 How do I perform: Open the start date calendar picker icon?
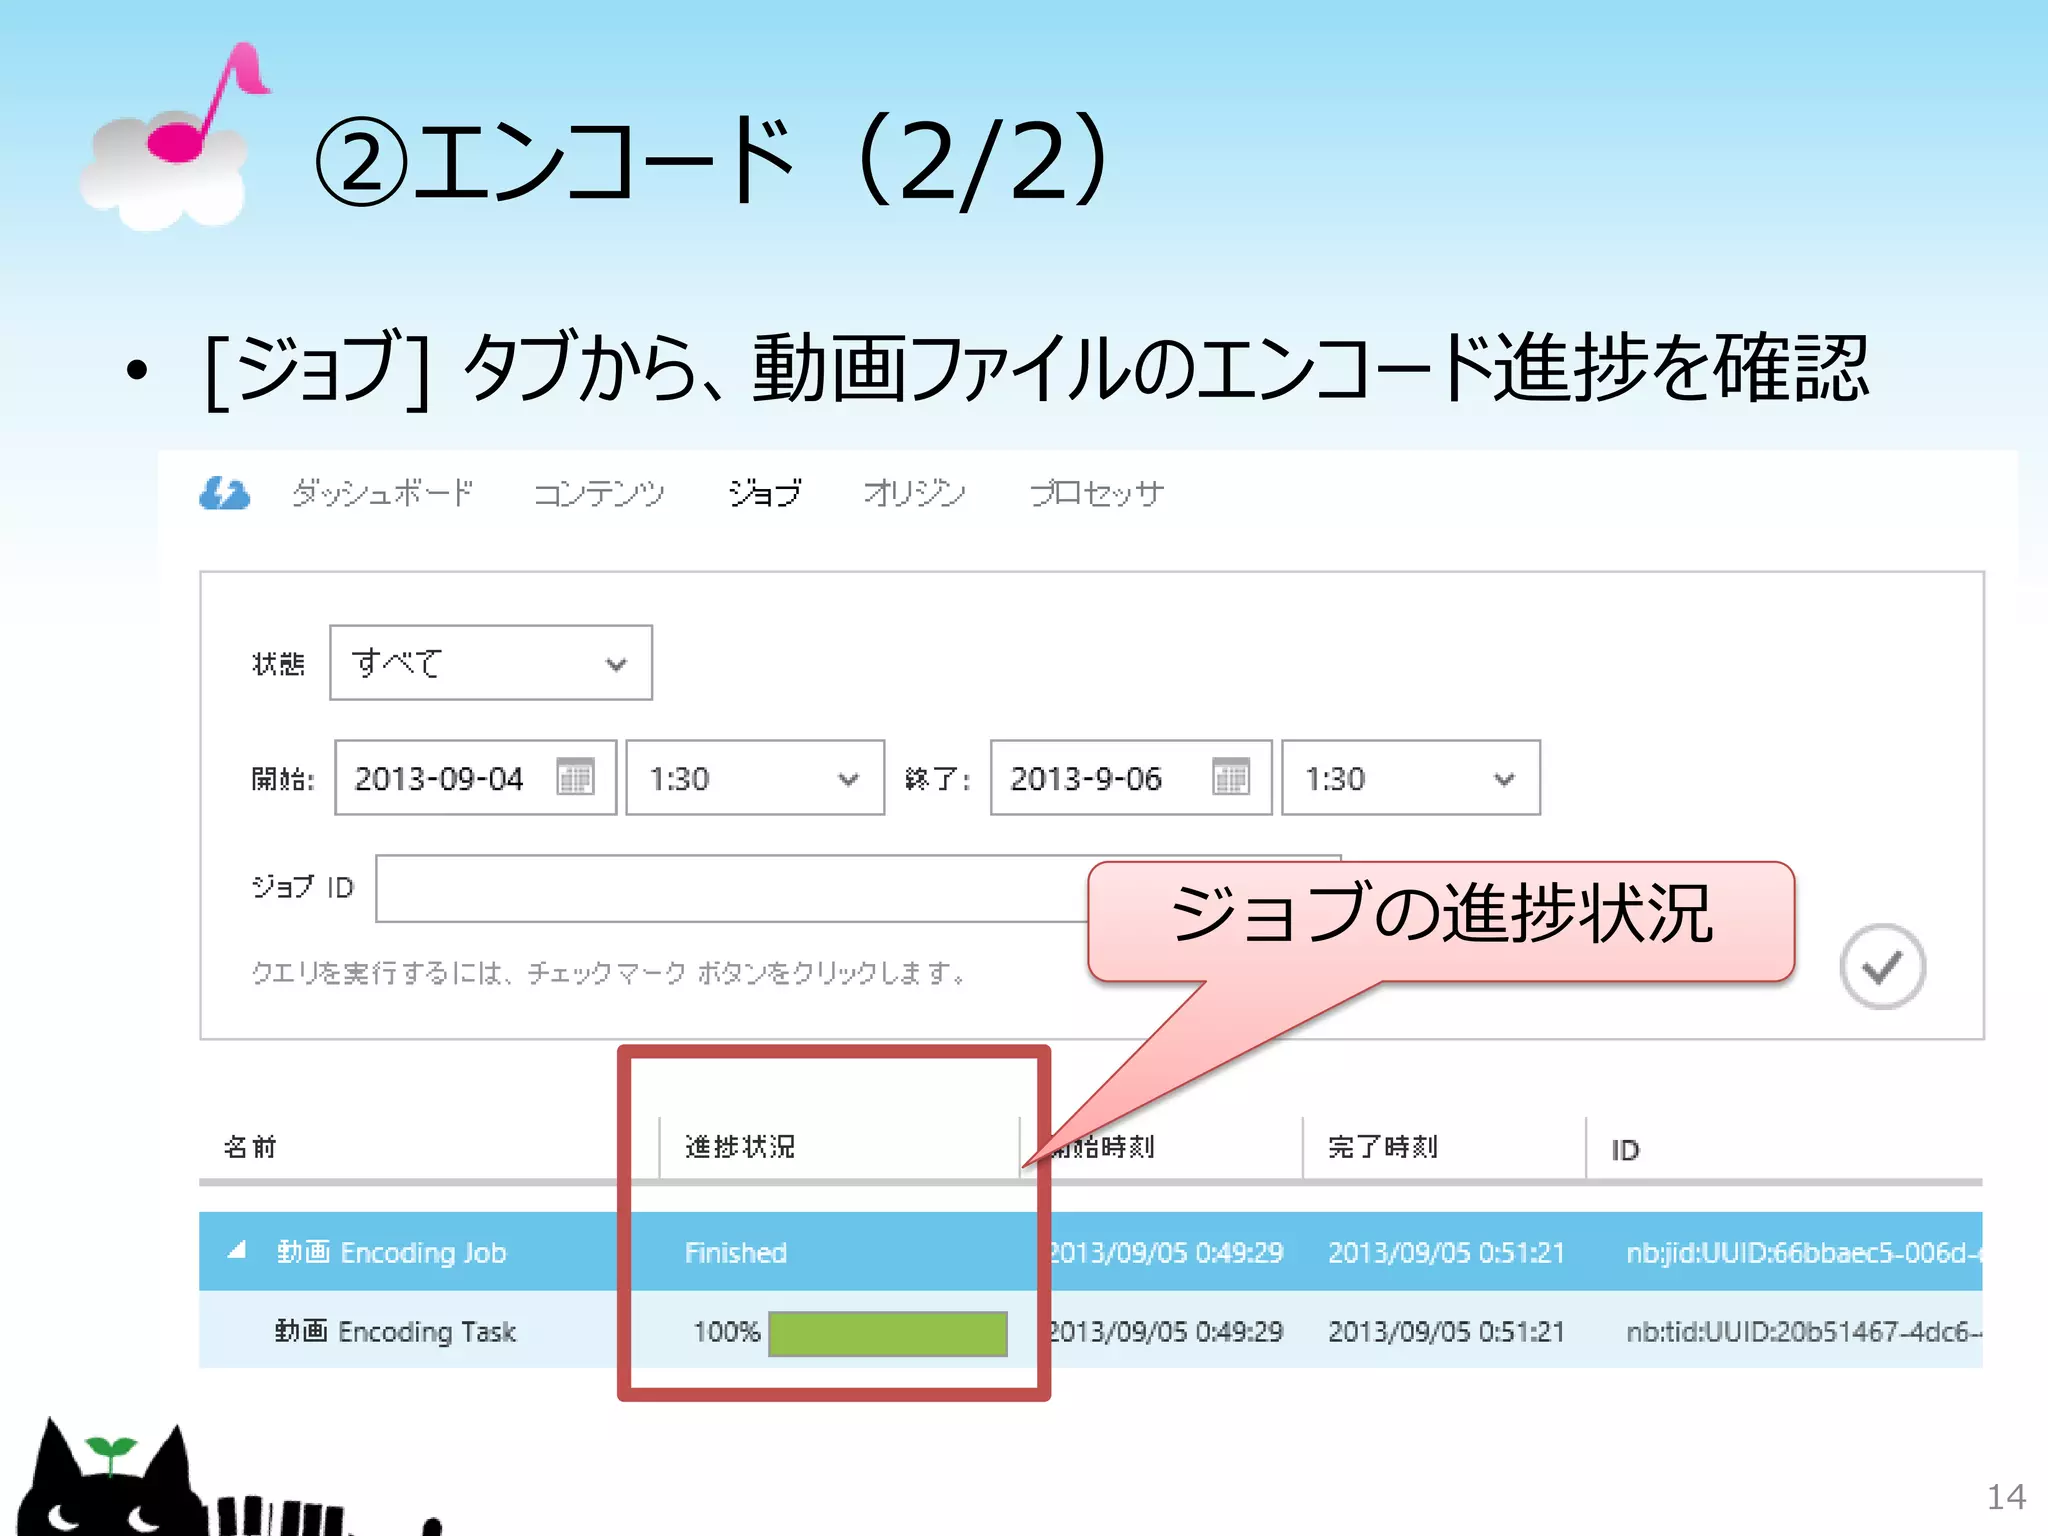(x=575, y=778)
